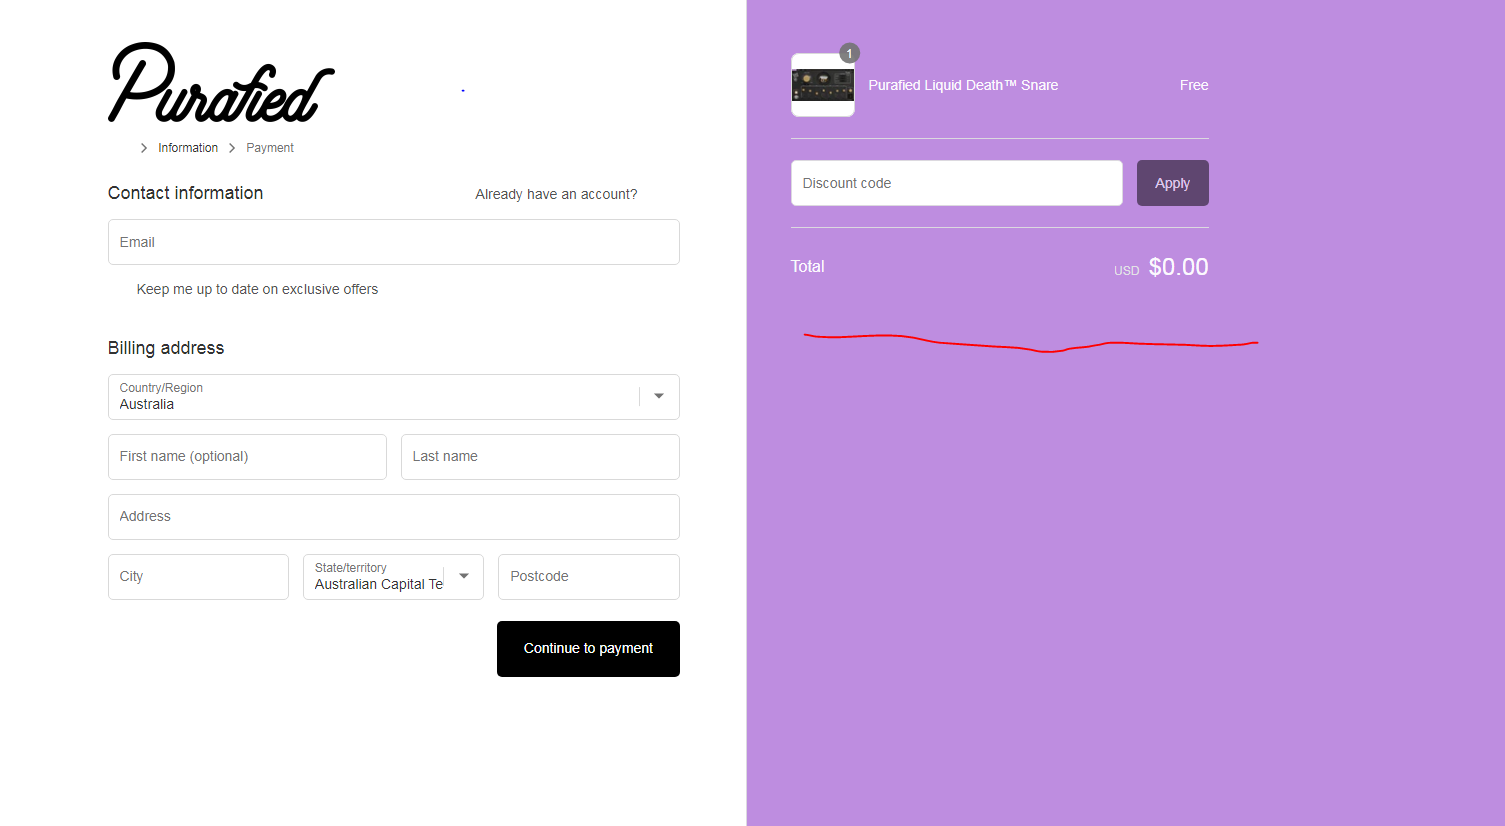Image resolution: width=1505 pixels, height=826 pixels.
Task: Click the $0.00 total amount
Action: click(x=1179, y=267)
